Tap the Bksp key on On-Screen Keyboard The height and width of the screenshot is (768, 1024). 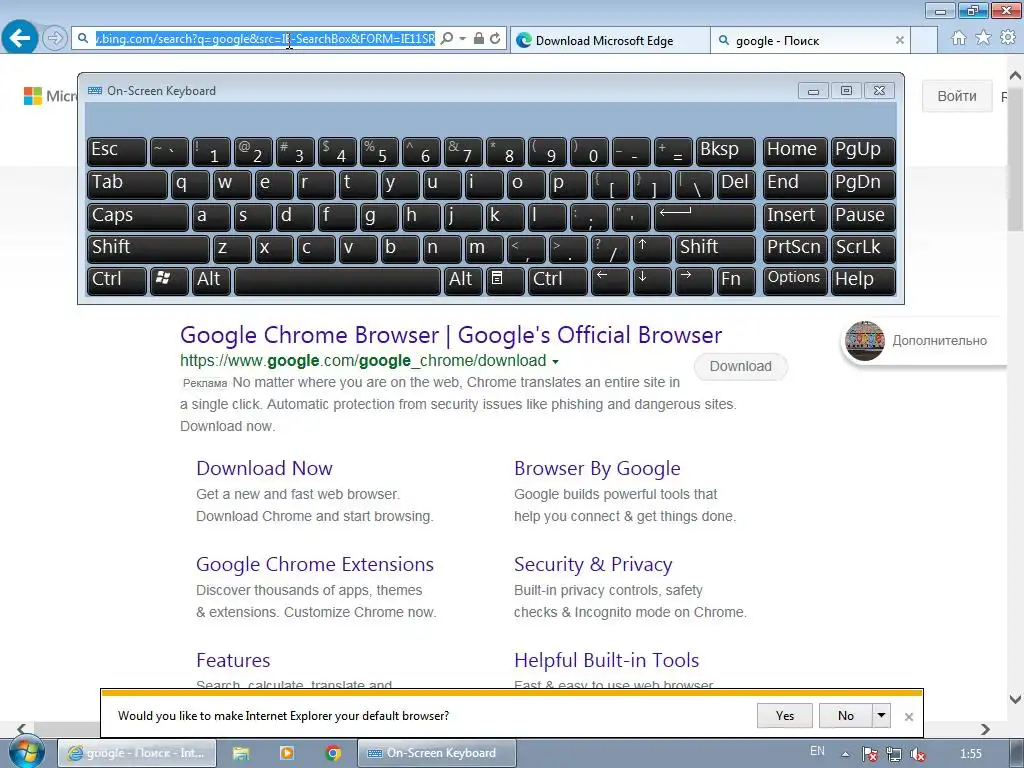click(726, 152)
